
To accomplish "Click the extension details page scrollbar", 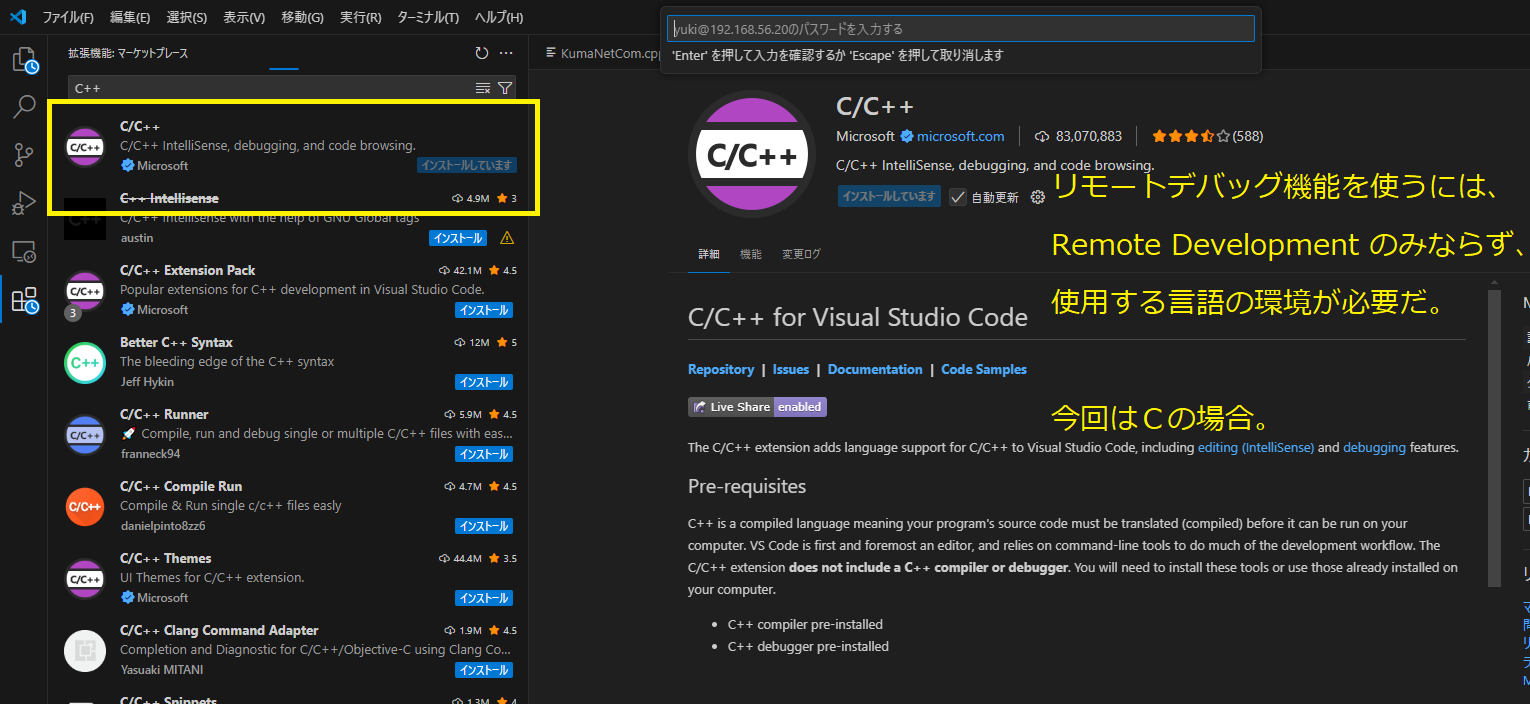I will pyautogui.click(x=1495, y=437).
